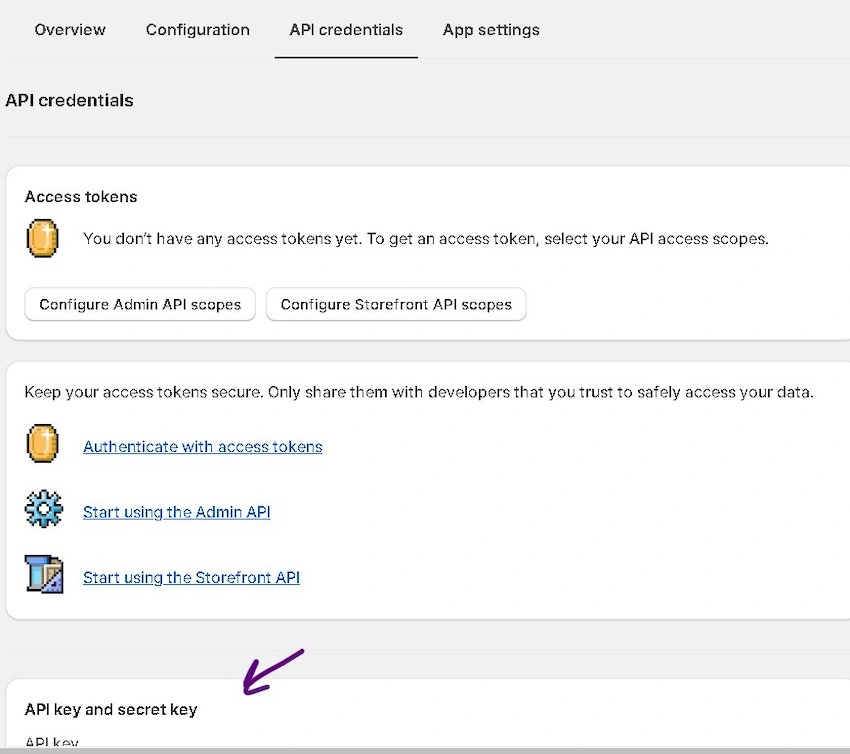Click the Access tokens card heading
The width and height of the screenshot is (850, 754).
(x=81, y=197)
